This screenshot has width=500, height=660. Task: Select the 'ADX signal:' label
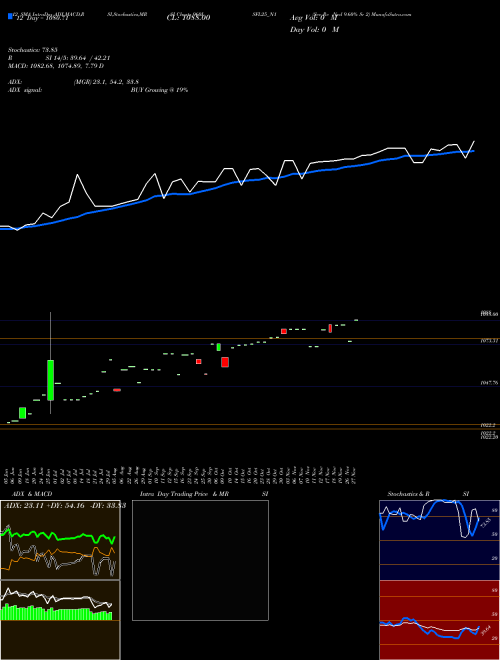[x=25, y=90]
